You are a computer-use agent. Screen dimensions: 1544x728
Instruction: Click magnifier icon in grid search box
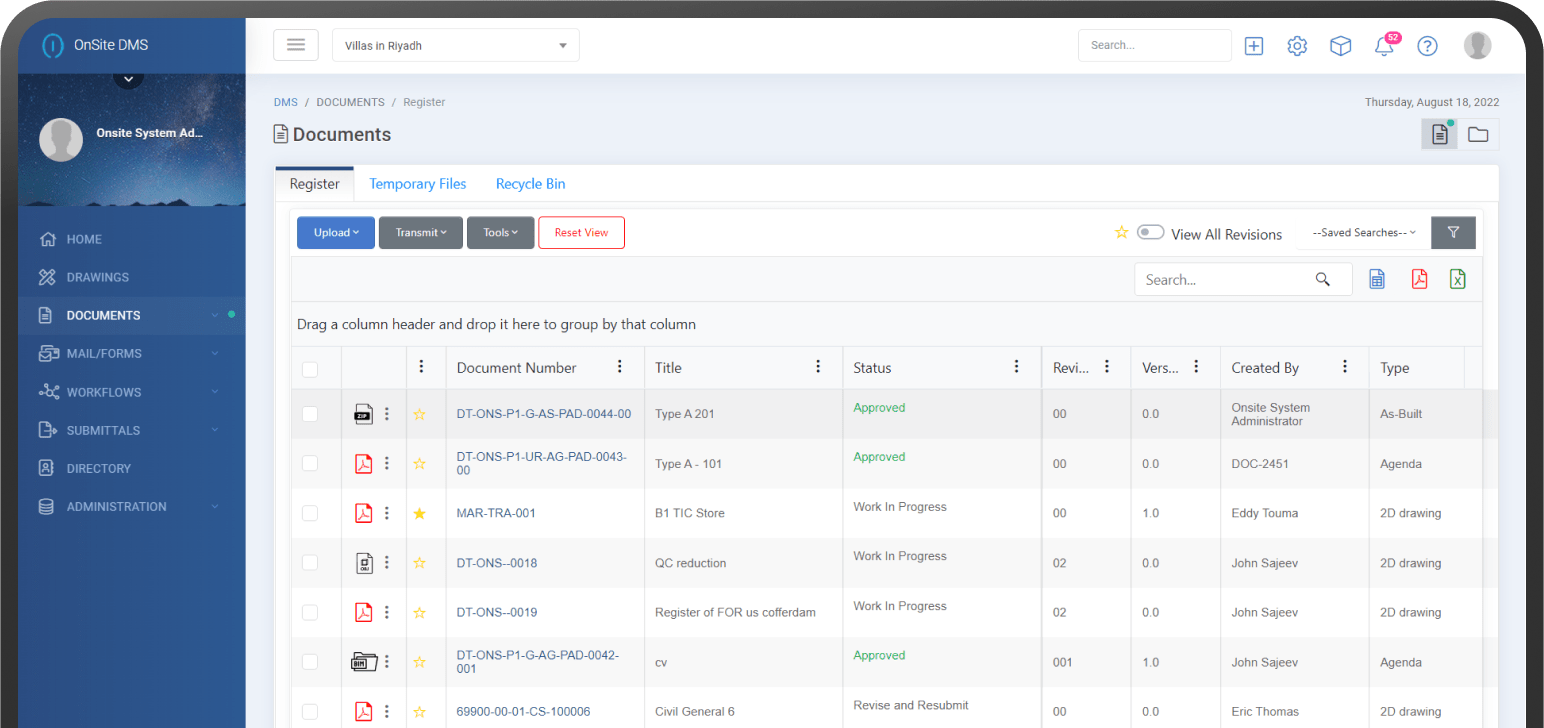[1323, 280]
